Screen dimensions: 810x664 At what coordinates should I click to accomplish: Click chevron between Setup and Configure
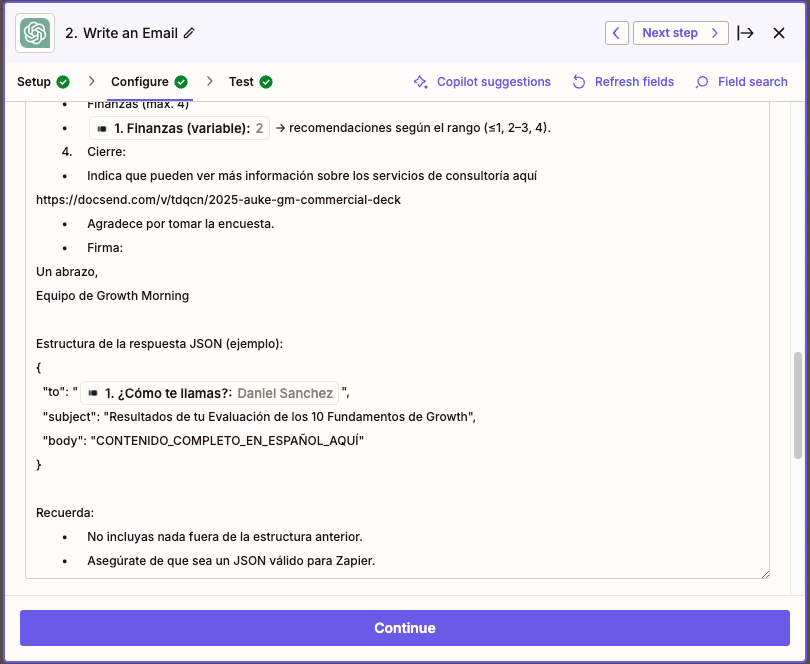pyautogui.click(x=91, y=82)
